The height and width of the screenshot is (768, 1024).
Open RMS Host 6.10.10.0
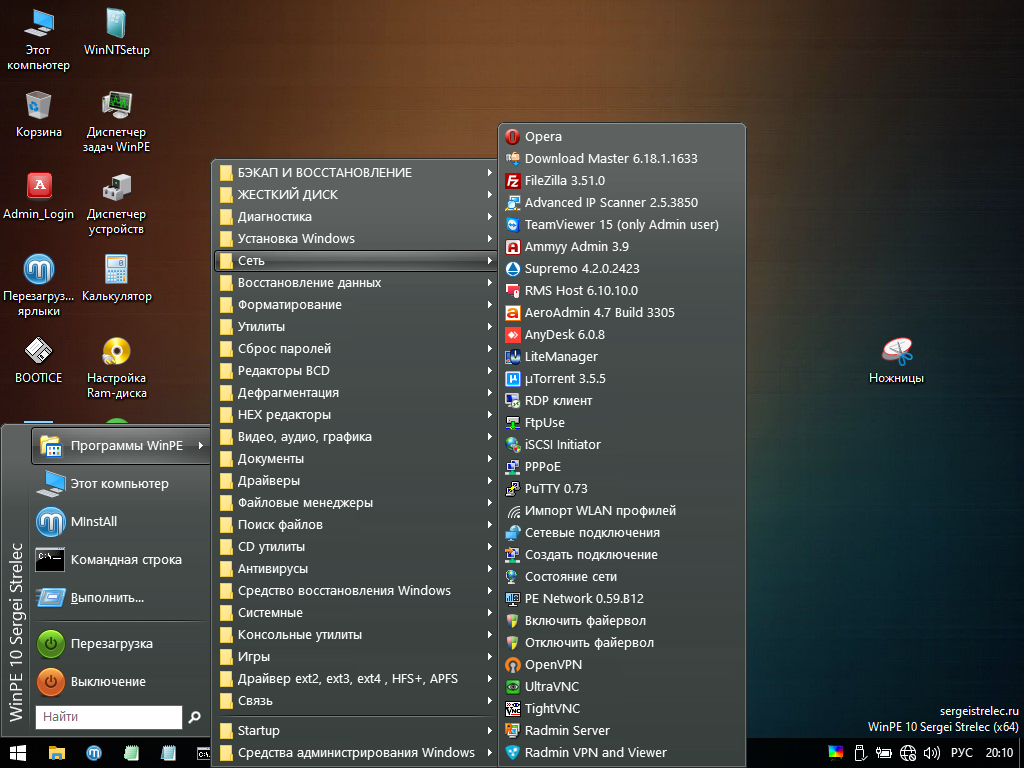click(622, 291)
